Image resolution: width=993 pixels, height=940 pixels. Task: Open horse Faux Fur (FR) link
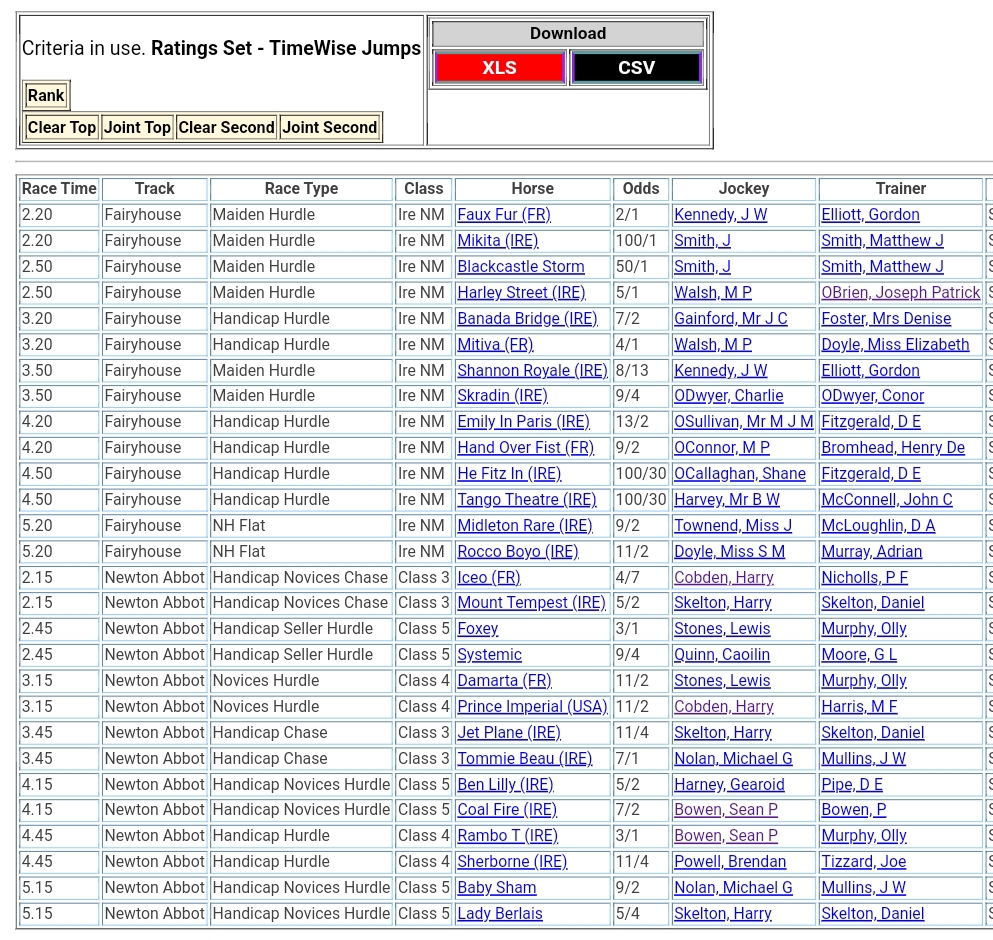click(x=504, y=215)
